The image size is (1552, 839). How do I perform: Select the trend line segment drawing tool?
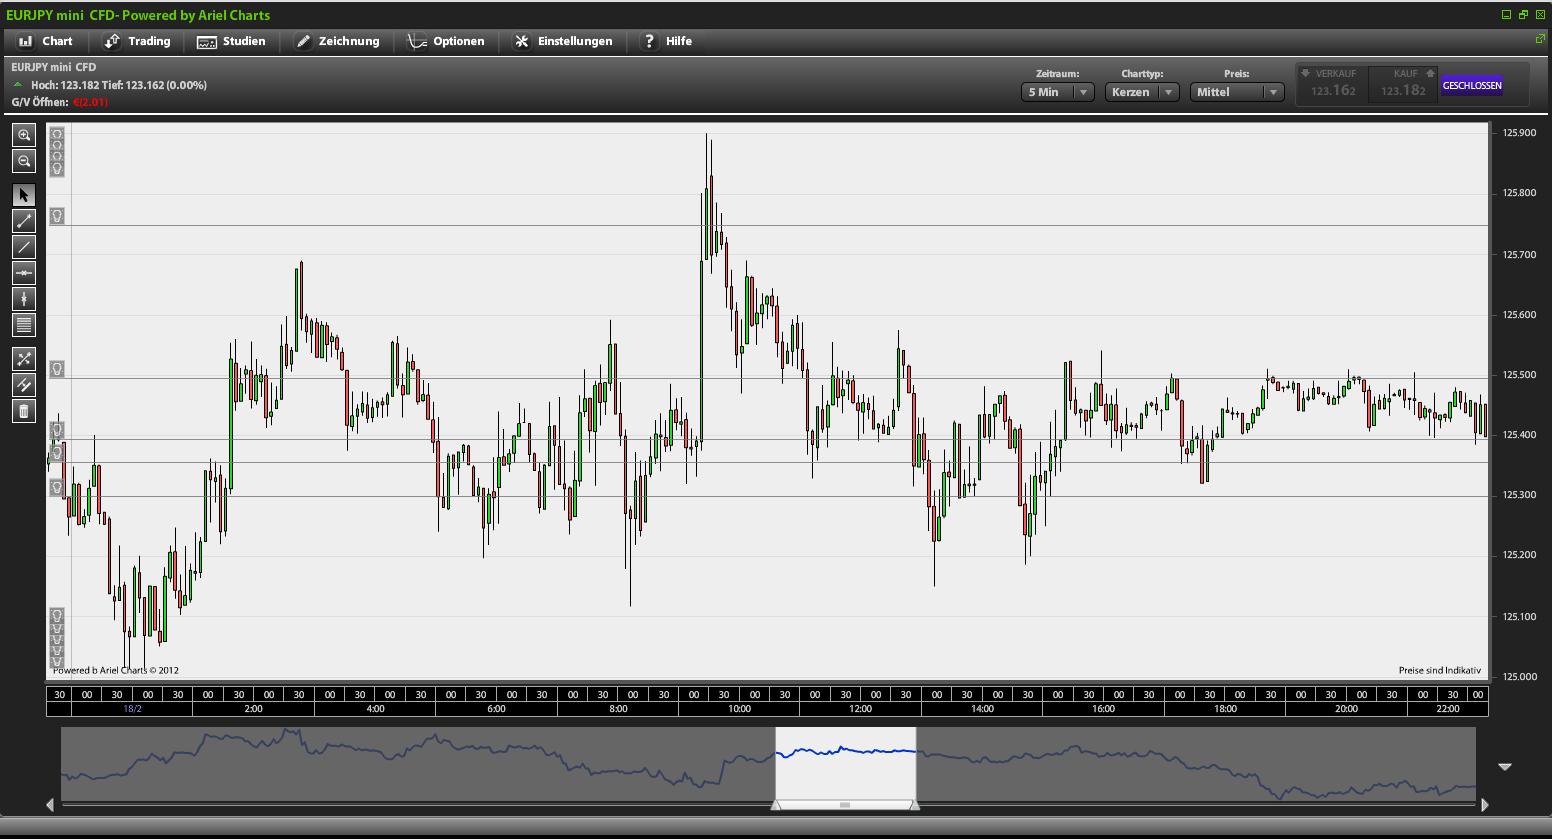(x=24, y=221)
